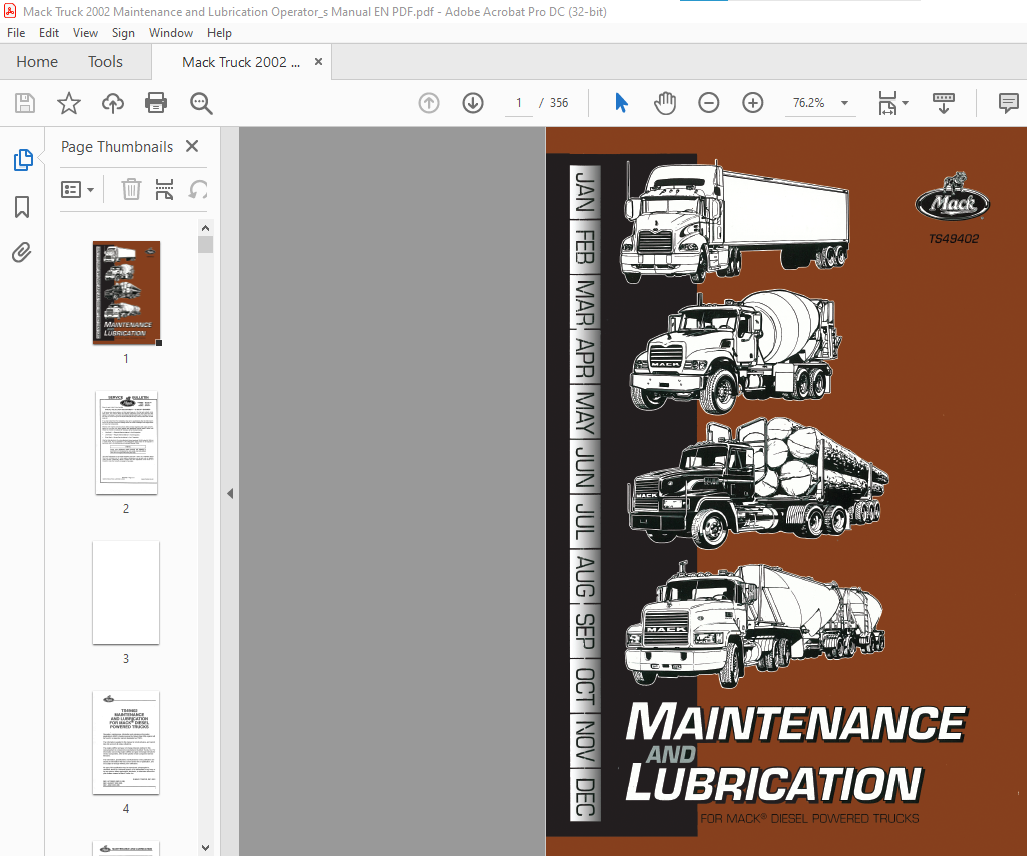Screen dimensions: 1027x856
Task: Click the Print Pages thumbnail toolbar icon
Action: pyautogui.click(x=164, y=189)
